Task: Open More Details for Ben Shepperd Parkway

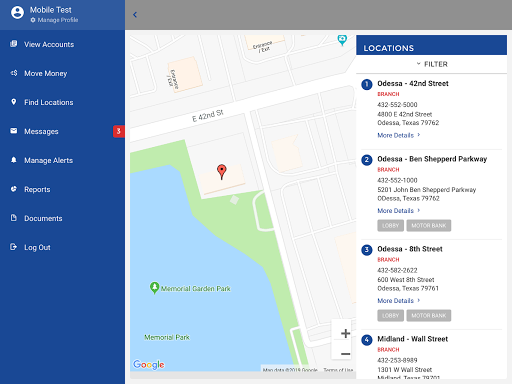Action: click(399, 211)
